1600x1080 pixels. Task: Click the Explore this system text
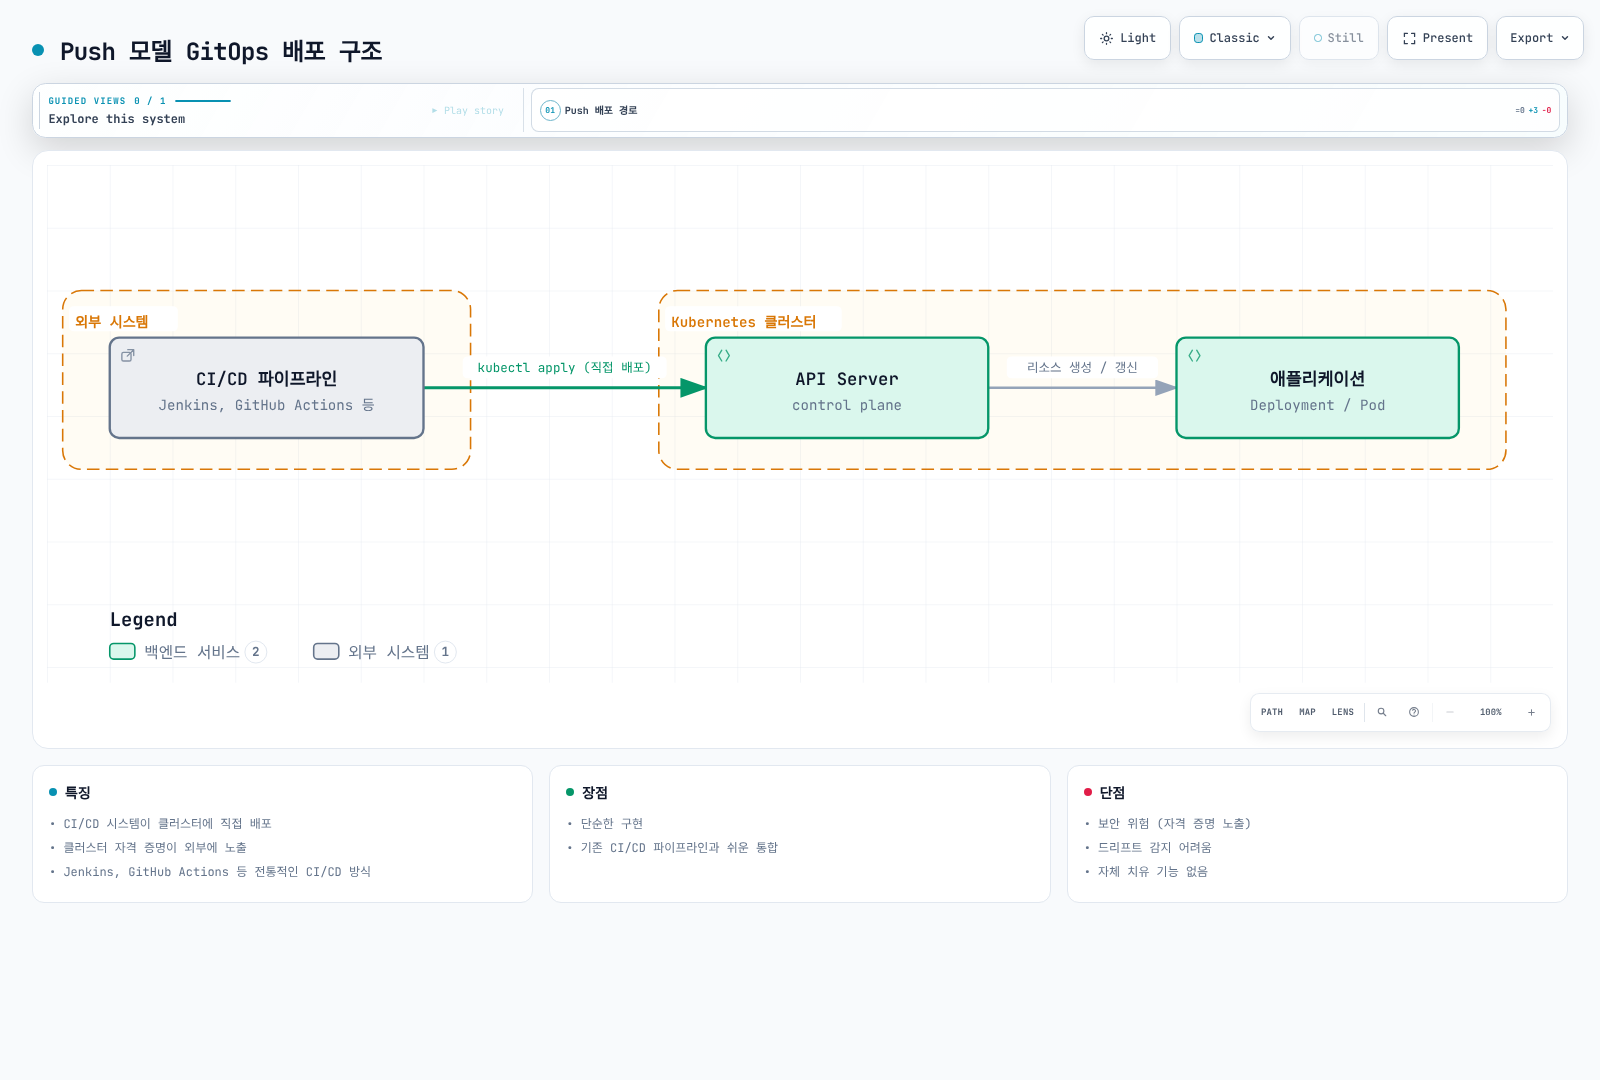(x=117, y=119)
